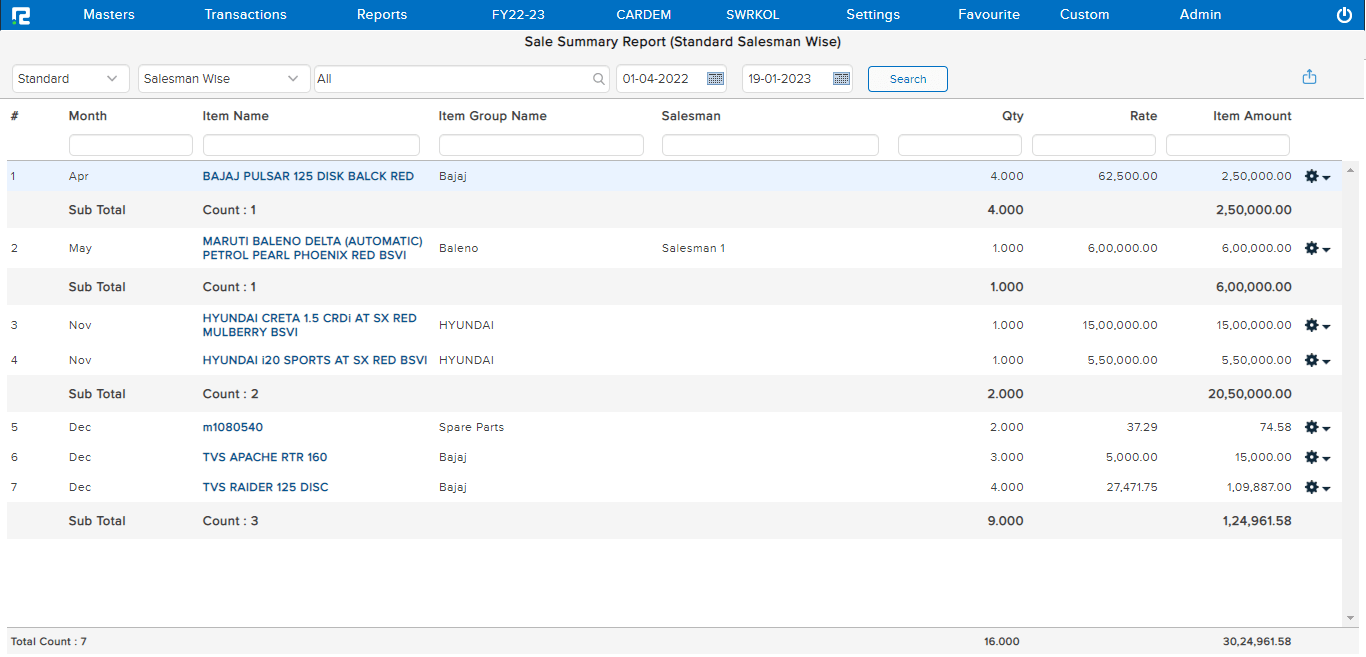Click the Salesman column filter box

point(770,146)
